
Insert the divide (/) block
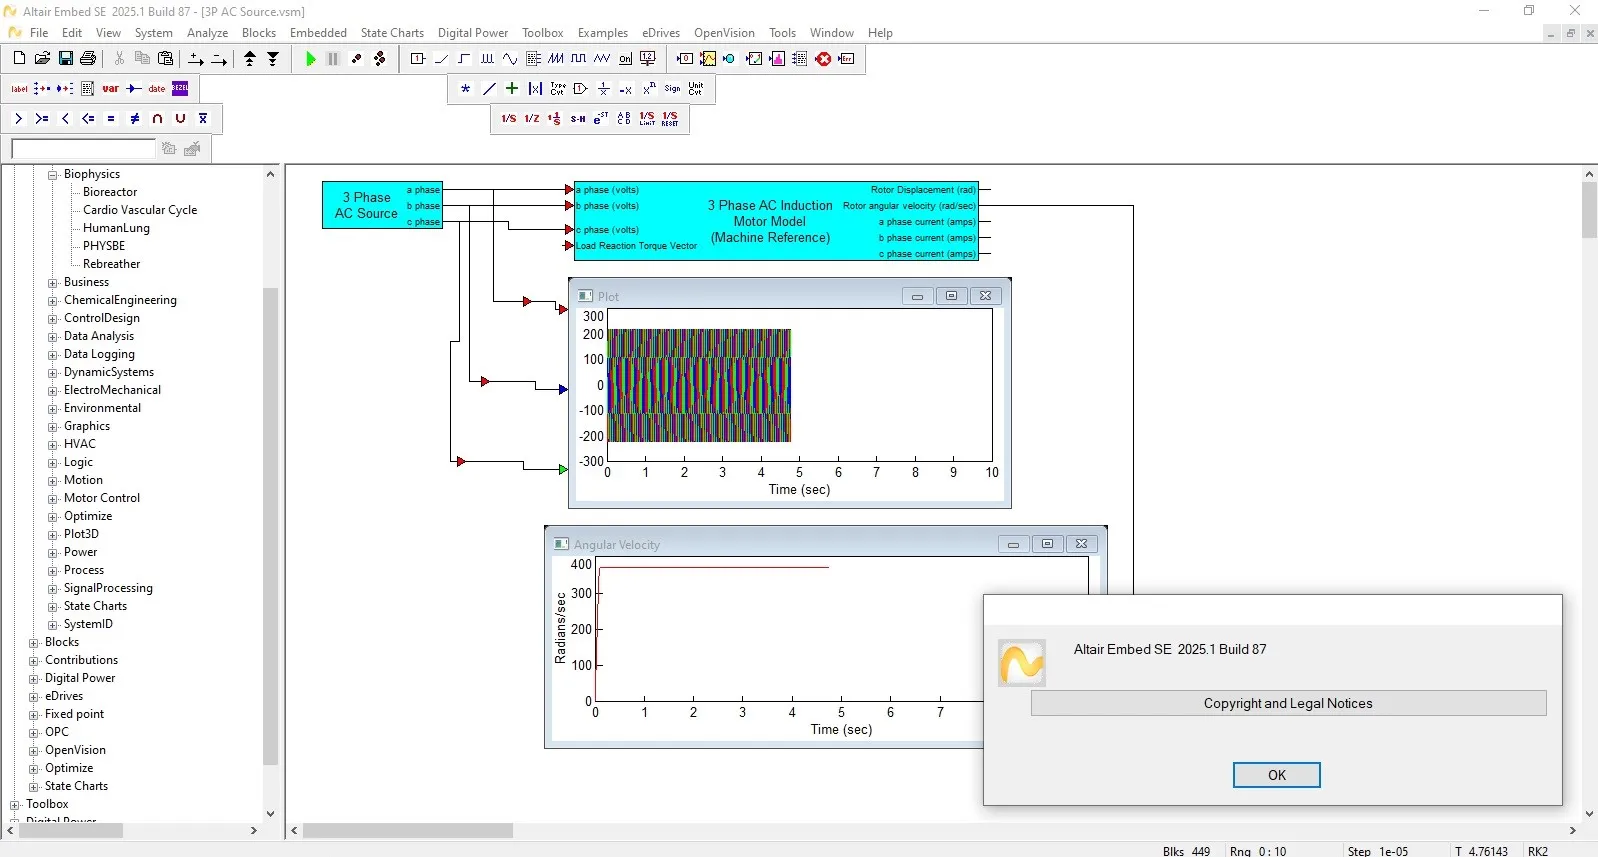tap(489, 89)
